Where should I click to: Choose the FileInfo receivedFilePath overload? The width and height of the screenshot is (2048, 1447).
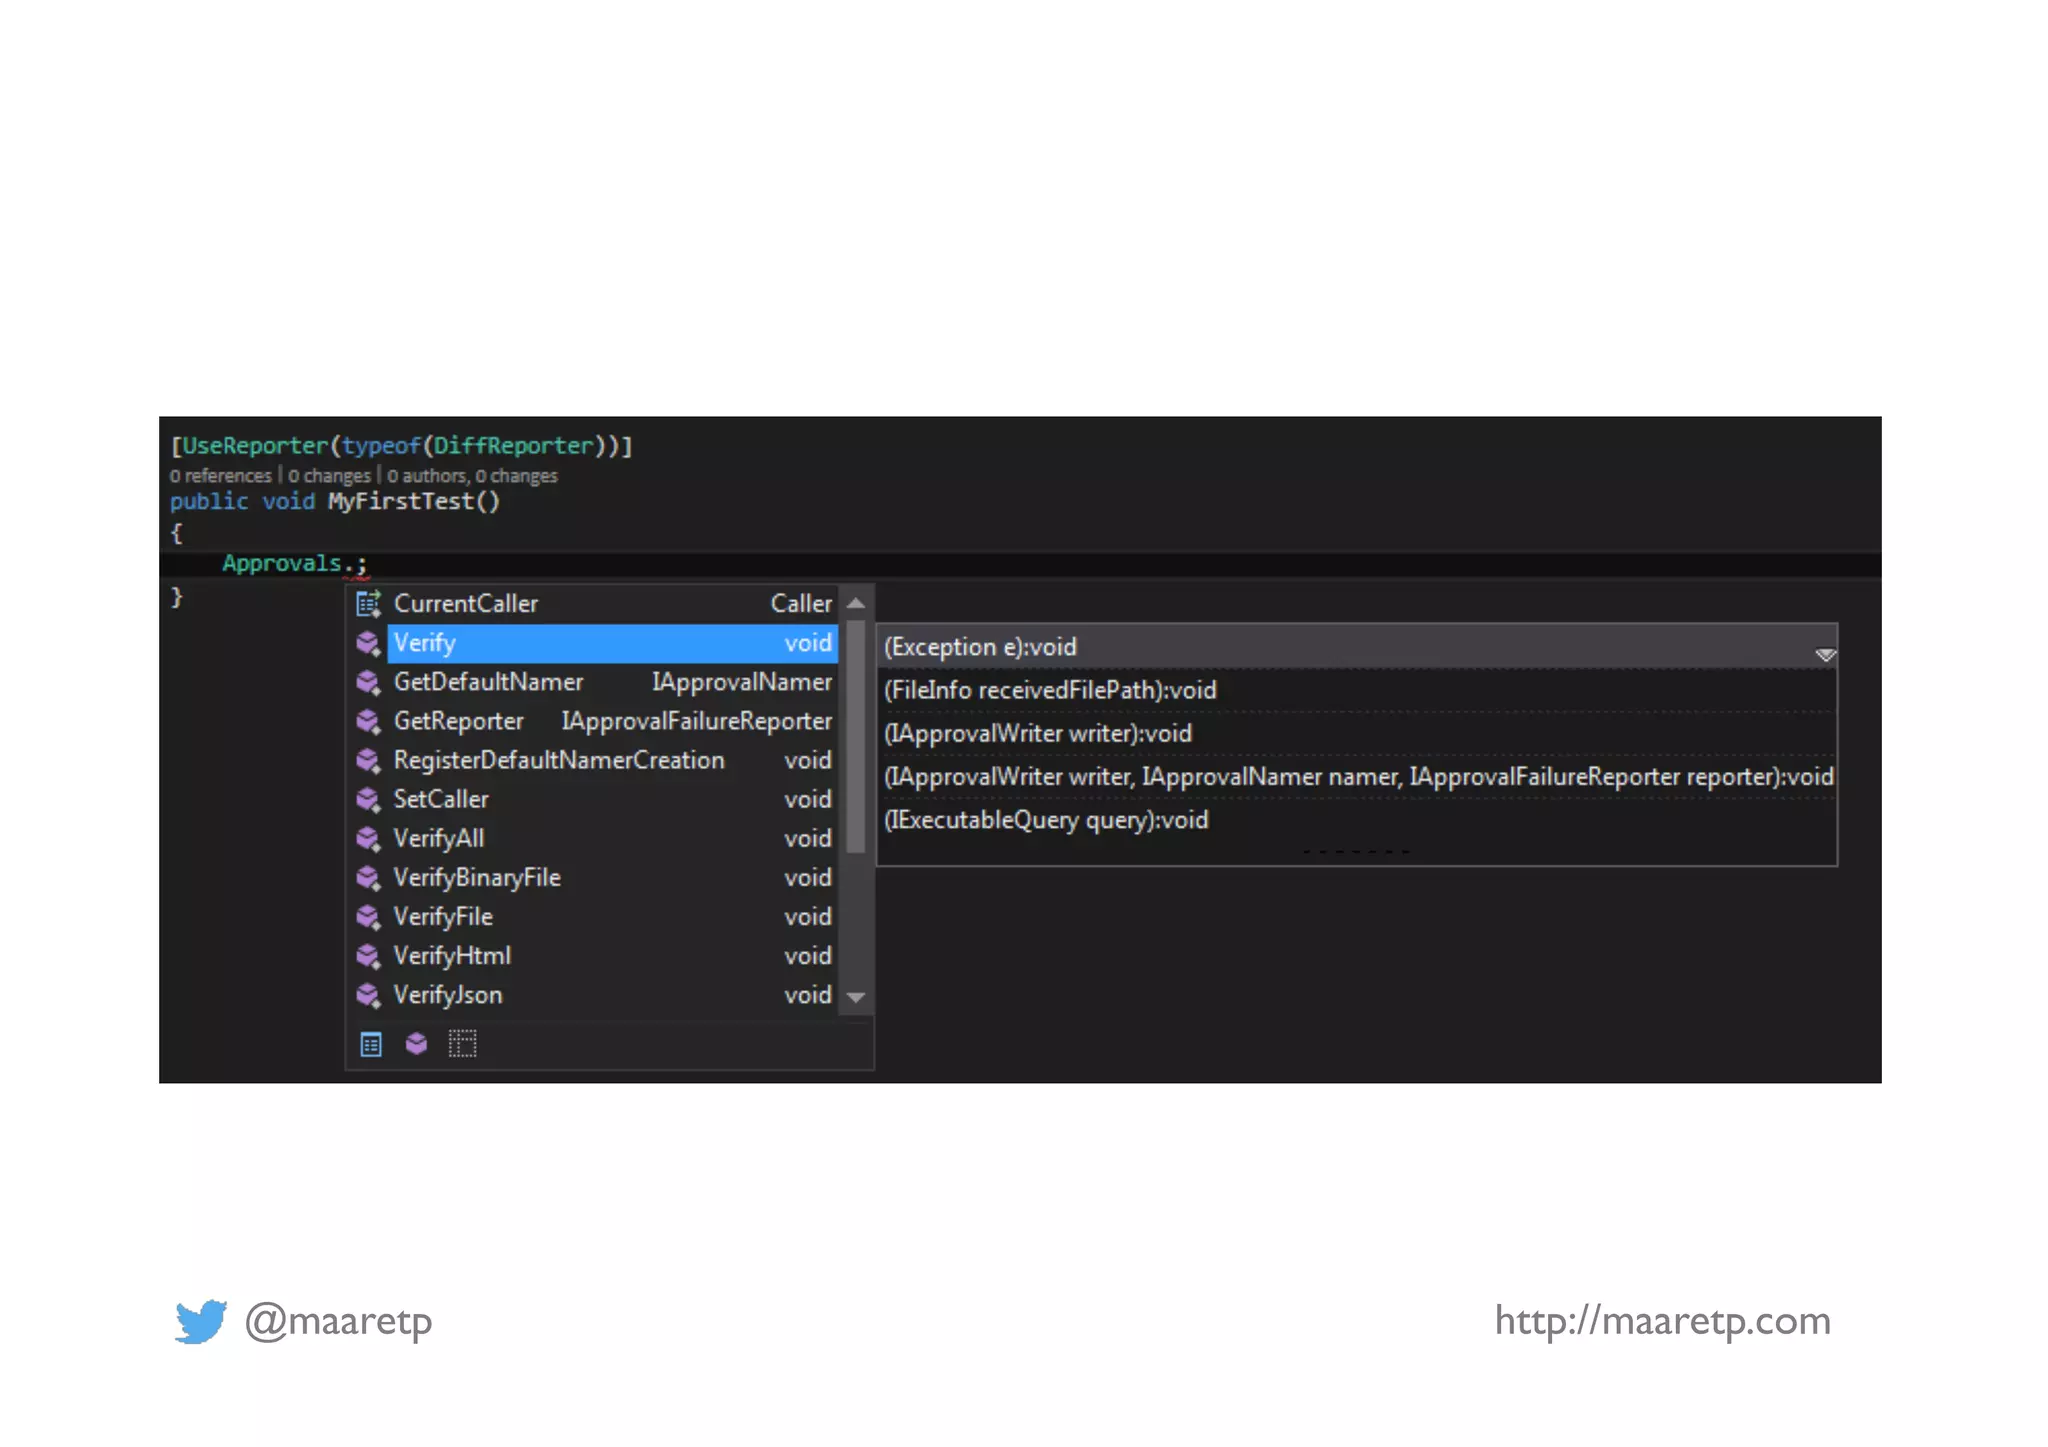click(x=1050, y=690)
